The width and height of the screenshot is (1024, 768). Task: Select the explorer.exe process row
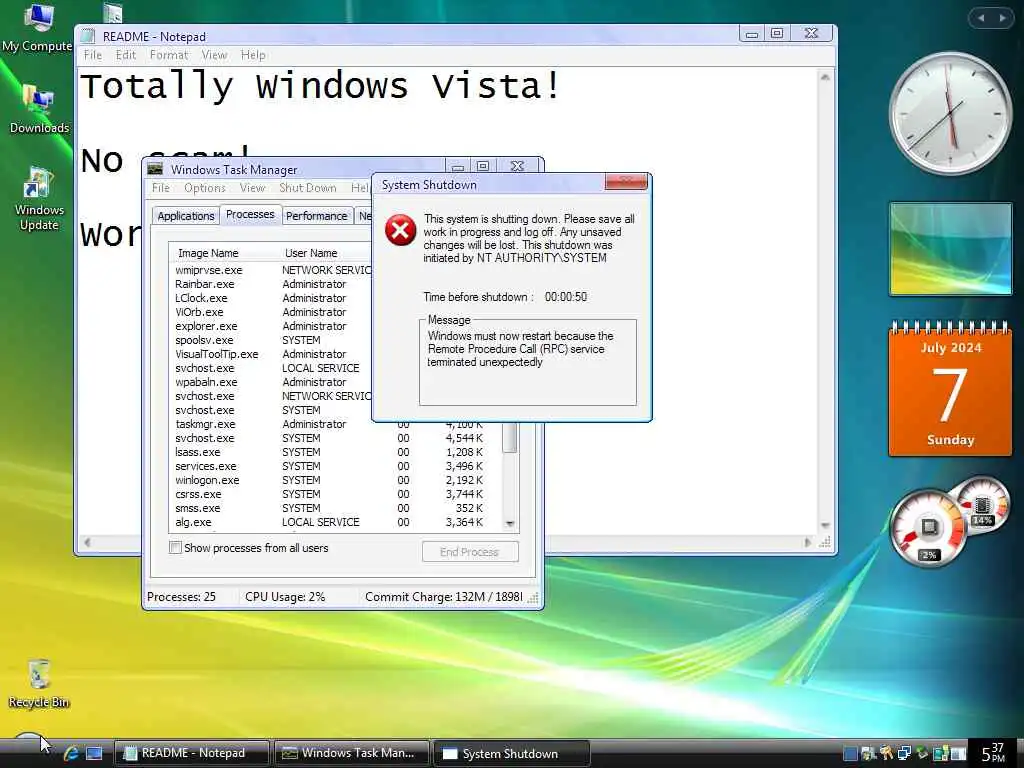(x=270, y=326)
